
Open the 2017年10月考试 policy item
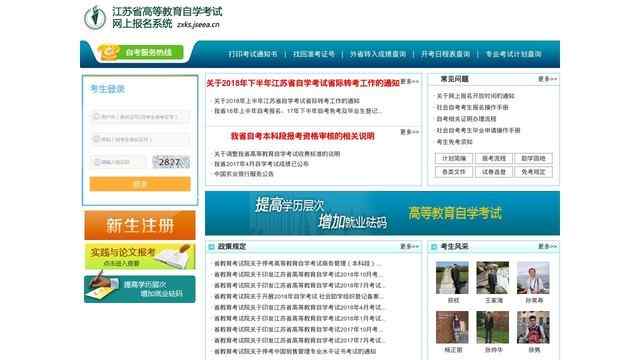(299, 329)
